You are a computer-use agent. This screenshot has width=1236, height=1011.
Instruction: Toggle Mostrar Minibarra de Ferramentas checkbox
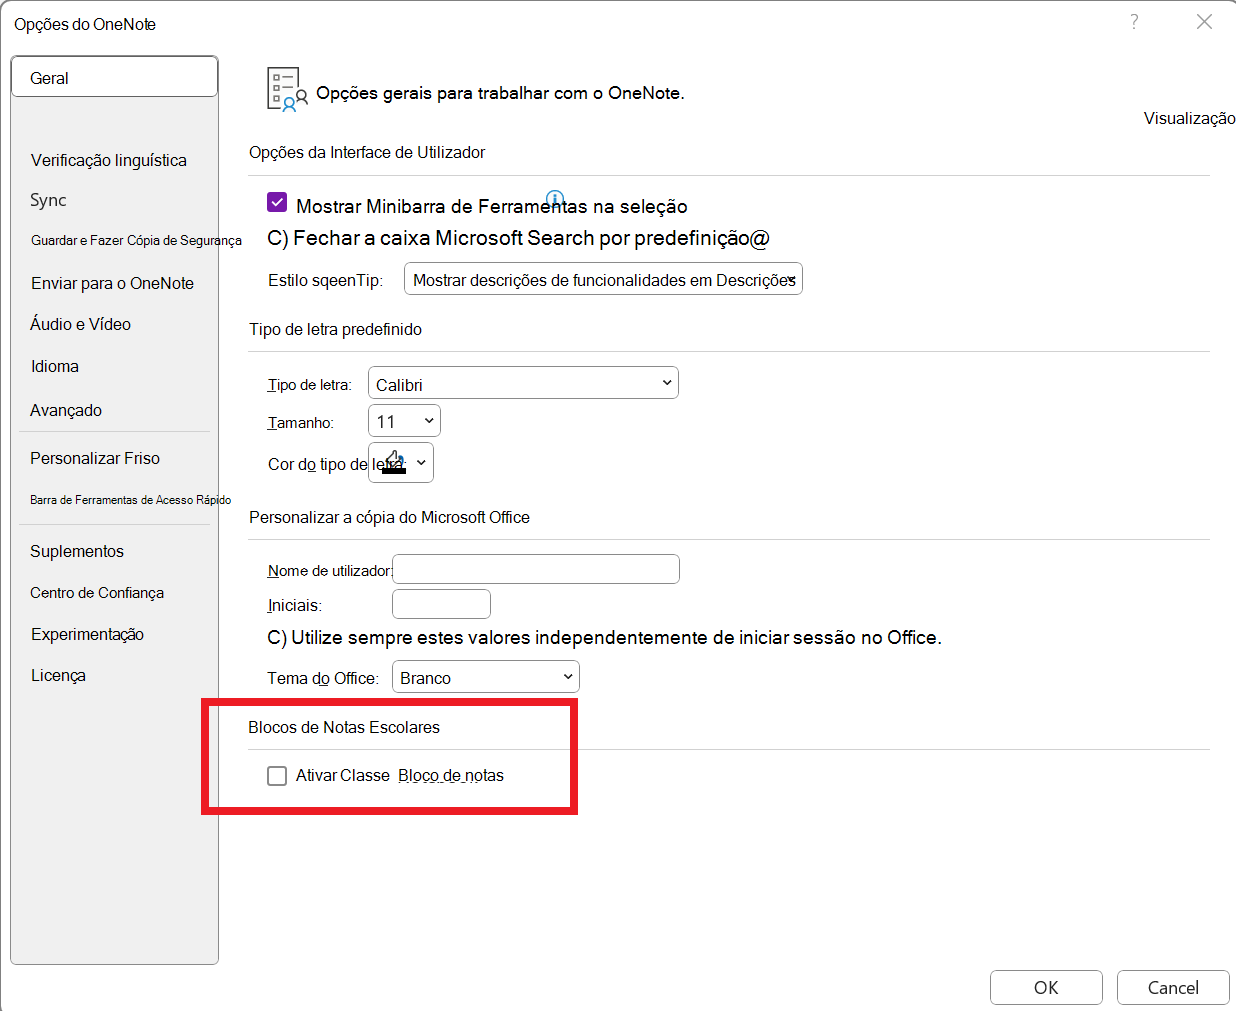277,202
